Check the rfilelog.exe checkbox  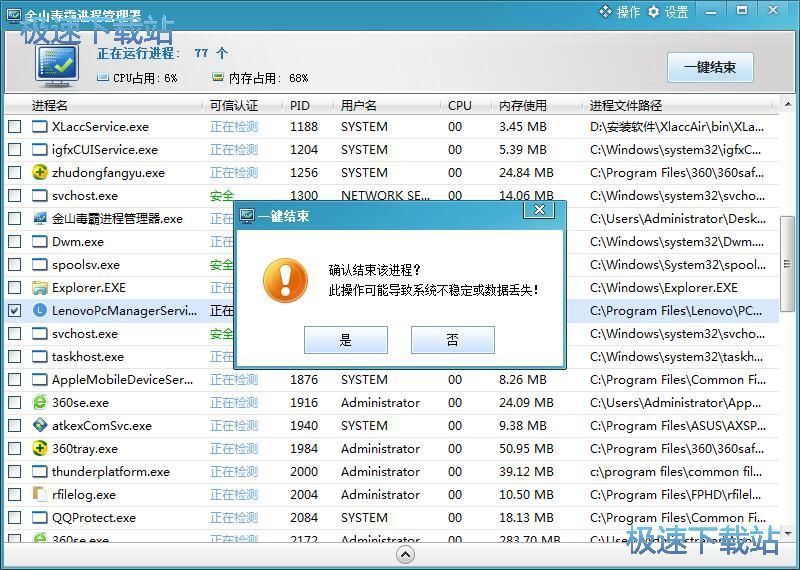15,494
